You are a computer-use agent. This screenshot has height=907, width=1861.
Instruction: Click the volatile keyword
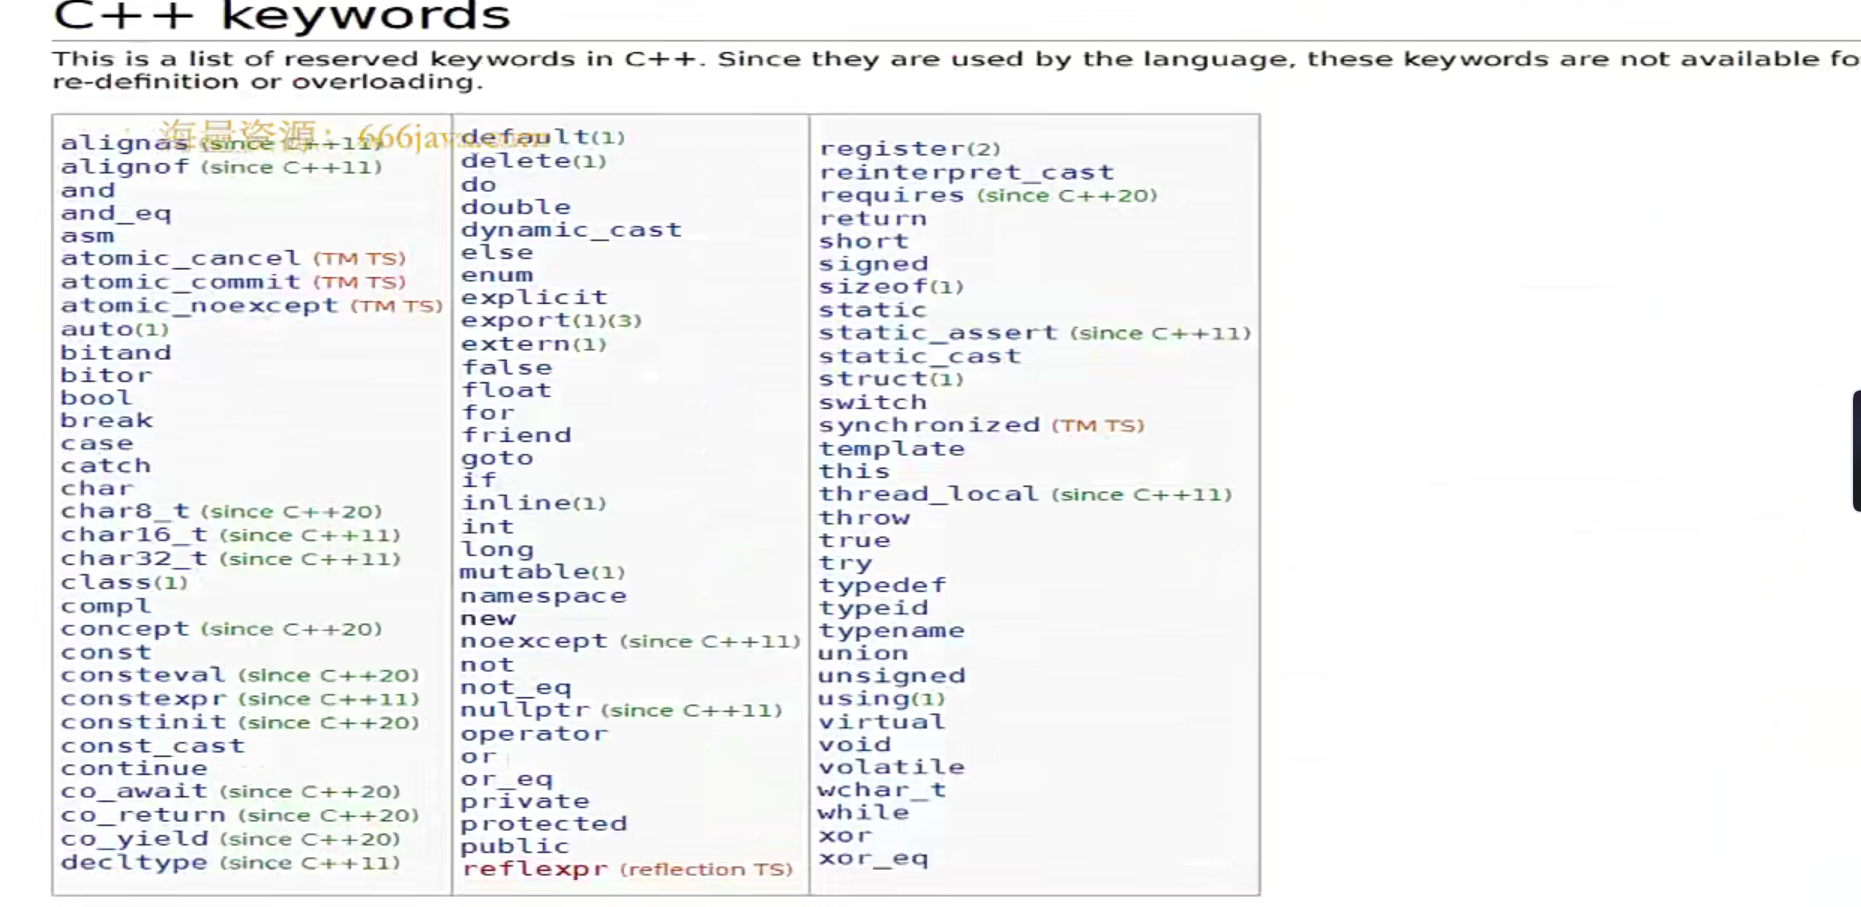(892, 767)
